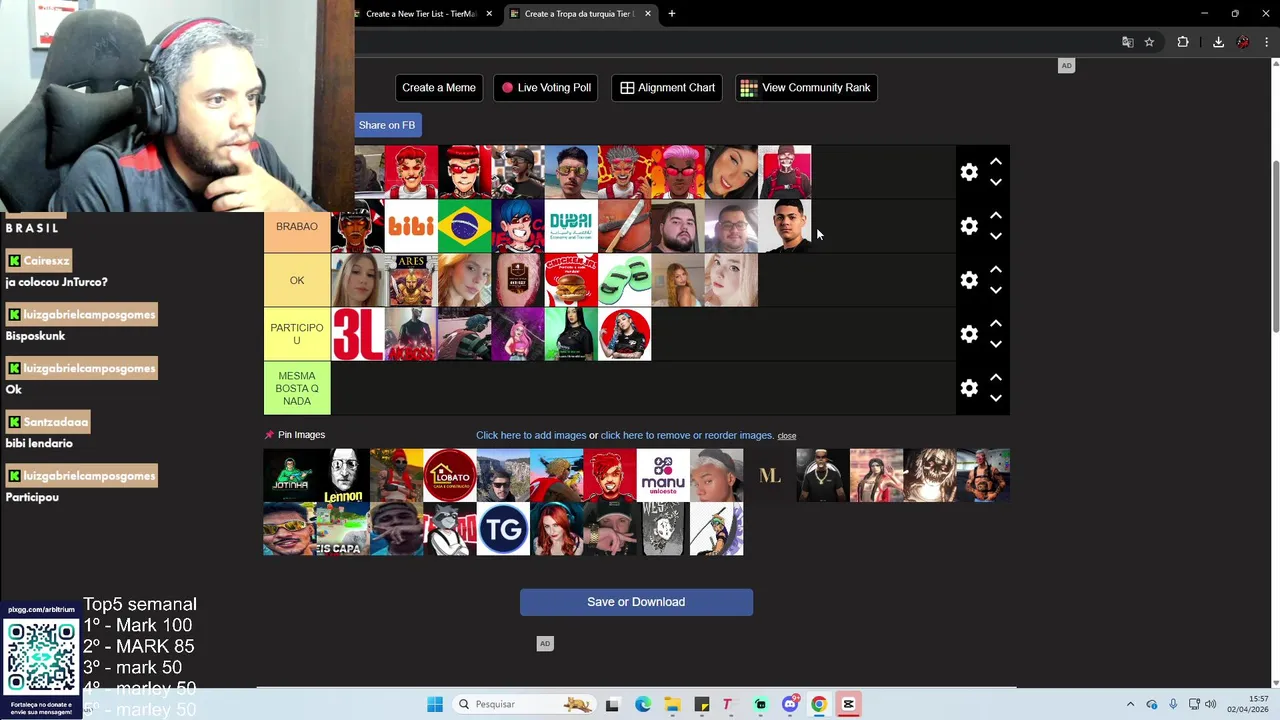Viewport: 1280px width, 720px height.
Task: Select the TG logo thumbnail
Action: (503, 529)
